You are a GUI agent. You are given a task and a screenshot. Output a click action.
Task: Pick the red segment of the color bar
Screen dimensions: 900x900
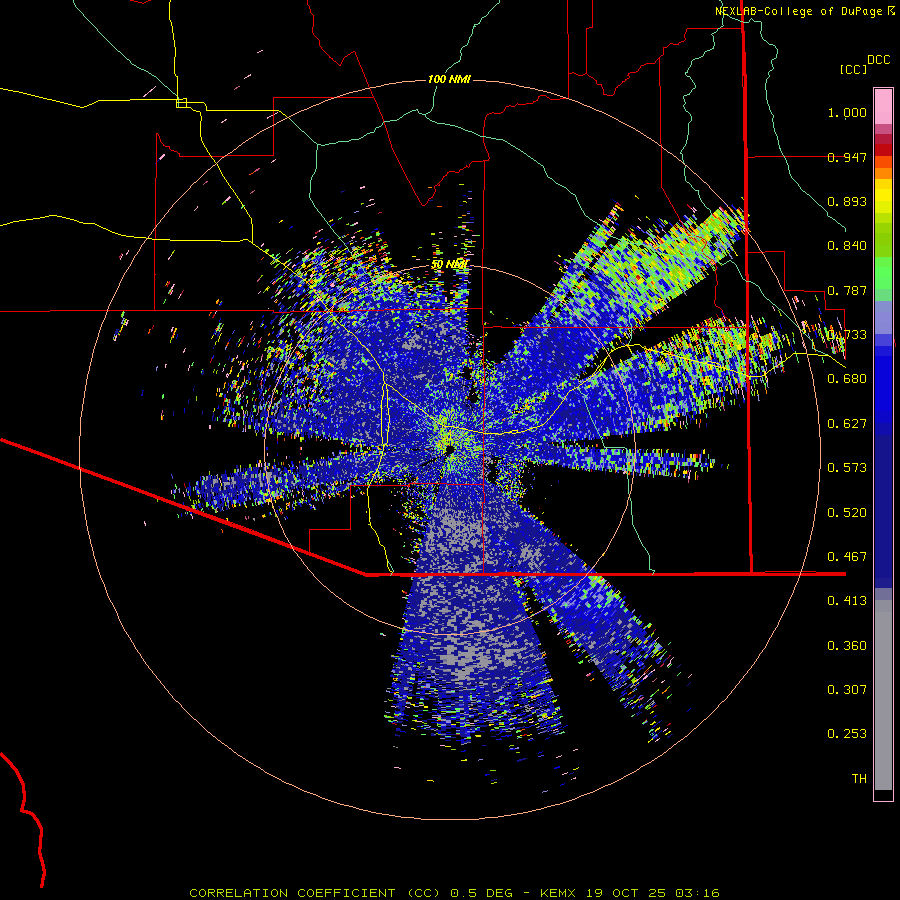(883, 150)
